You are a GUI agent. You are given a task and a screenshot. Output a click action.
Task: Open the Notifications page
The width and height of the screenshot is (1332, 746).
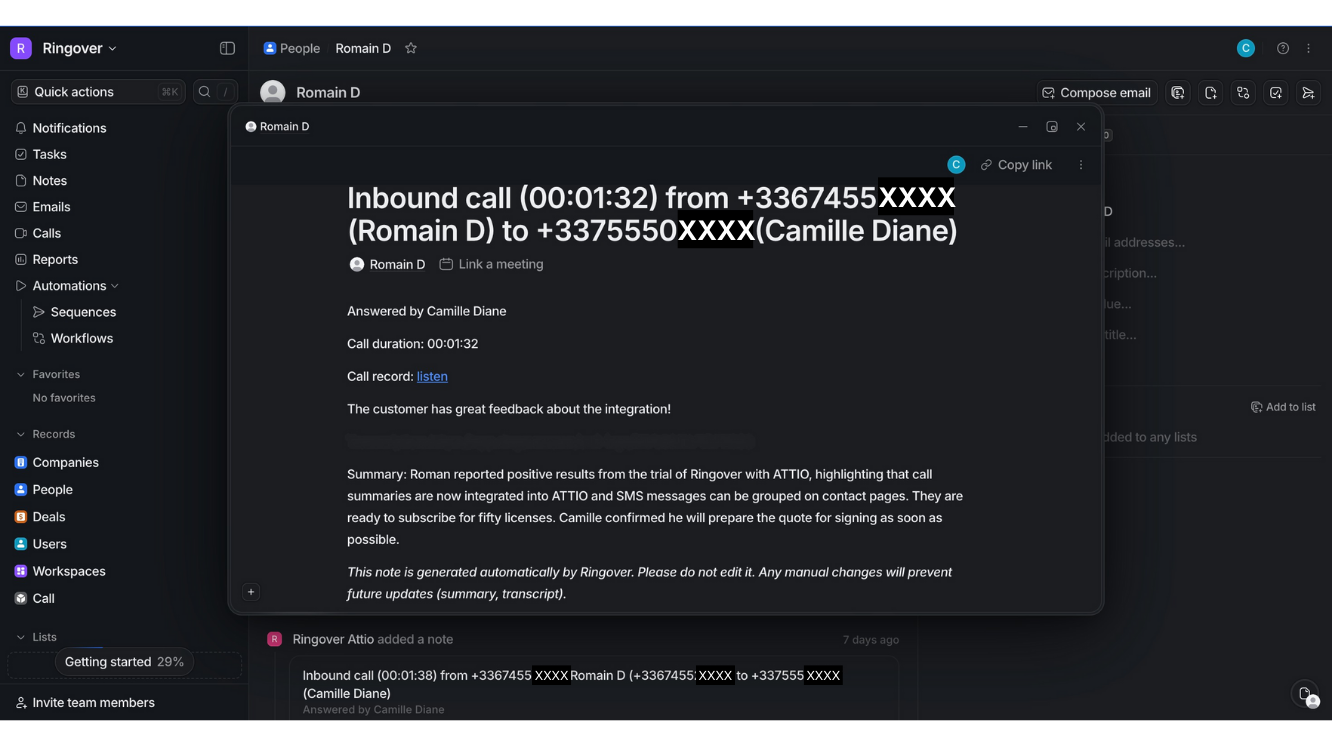click(x=69, y=128)
